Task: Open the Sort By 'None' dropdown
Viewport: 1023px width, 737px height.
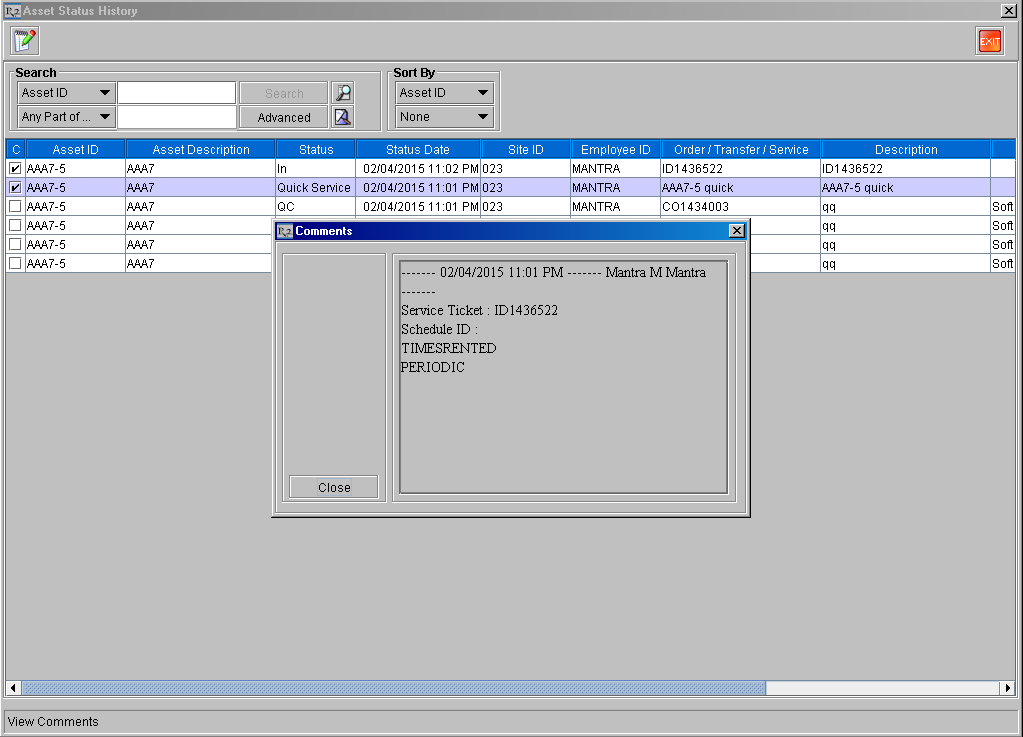Action: [x=444, y=117]
